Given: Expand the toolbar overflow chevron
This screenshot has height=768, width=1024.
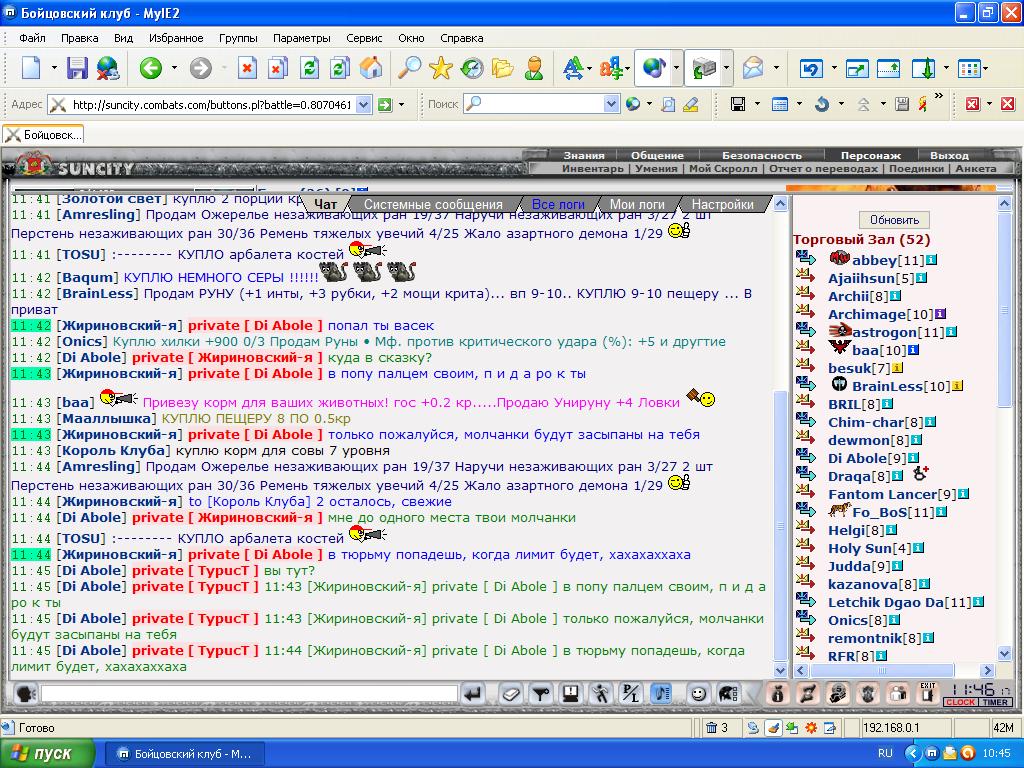Looking at the screenshot, I should (938, 96).
